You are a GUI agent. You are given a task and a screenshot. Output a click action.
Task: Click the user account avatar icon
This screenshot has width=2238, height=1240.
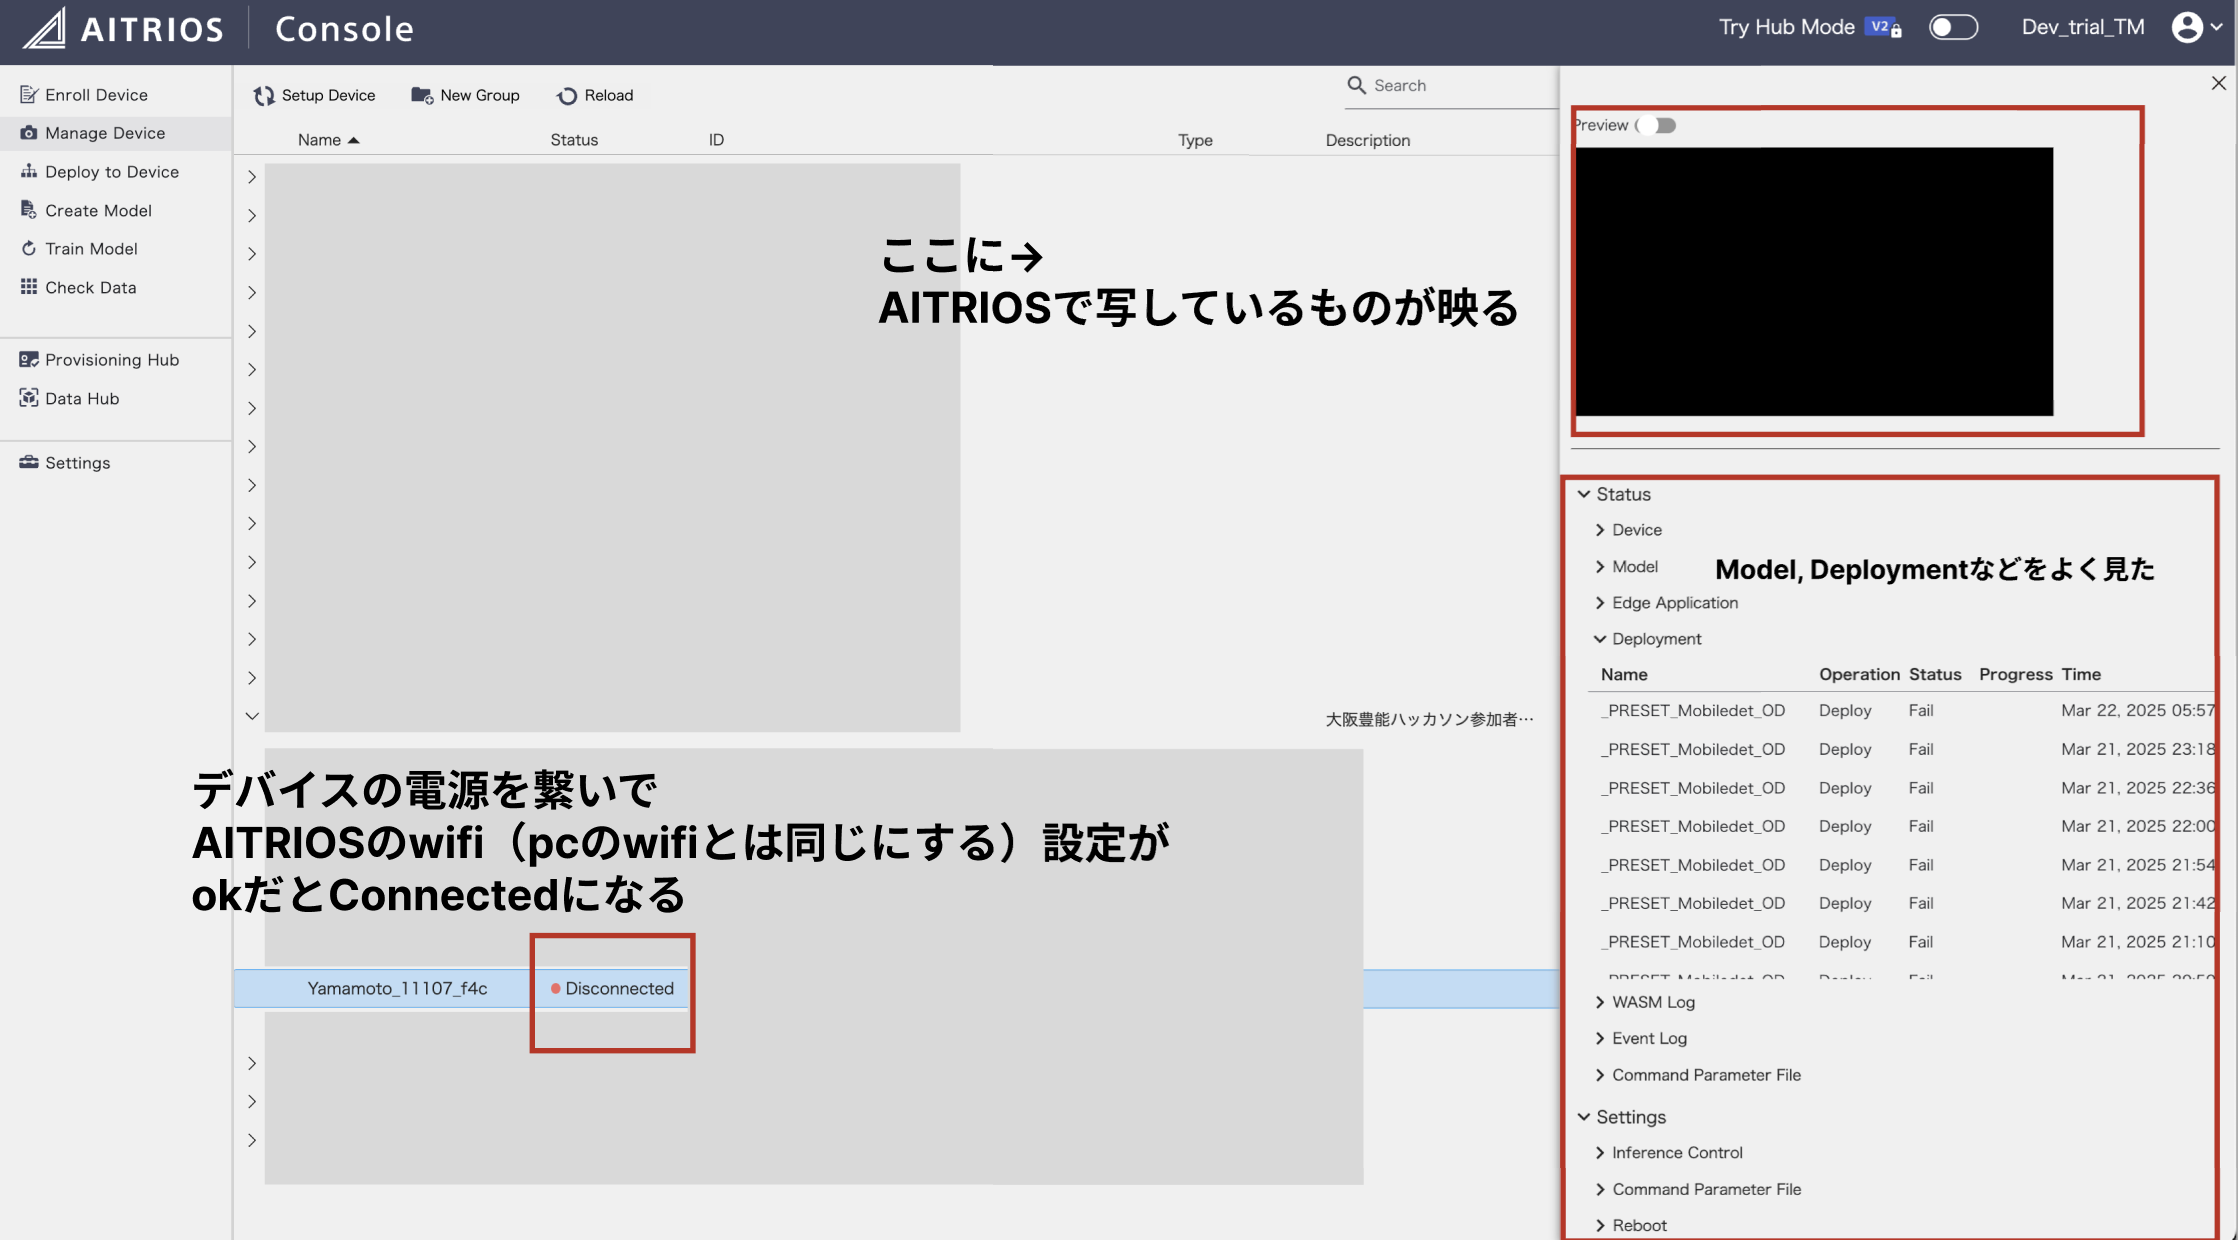(2187, 27)
